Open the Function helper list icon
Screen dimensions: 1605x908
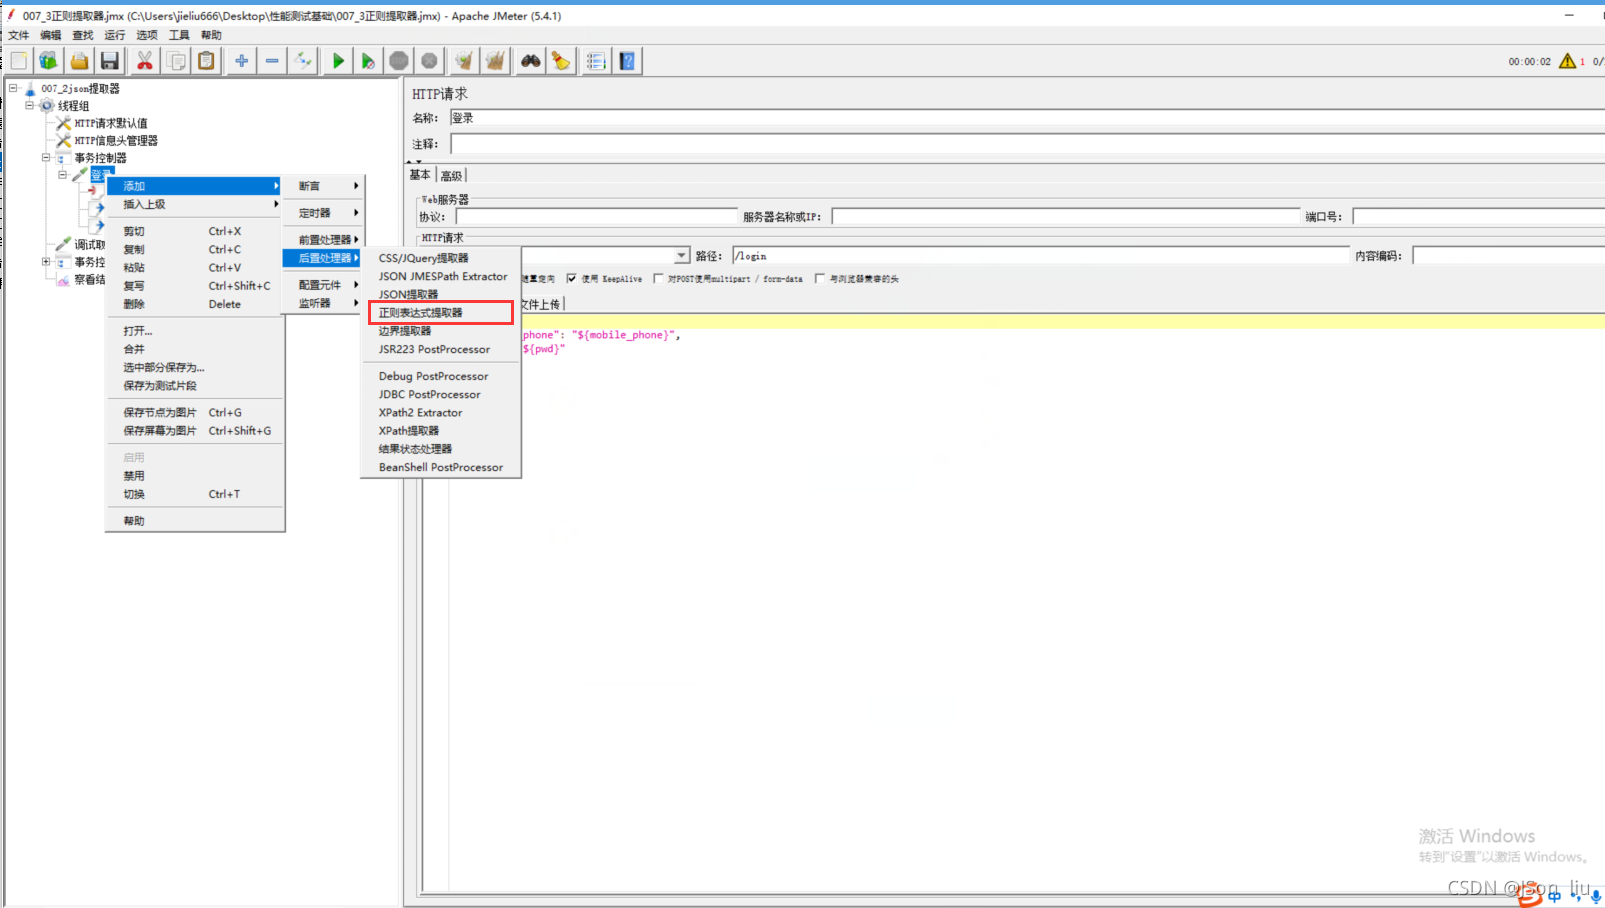(596, 61)
